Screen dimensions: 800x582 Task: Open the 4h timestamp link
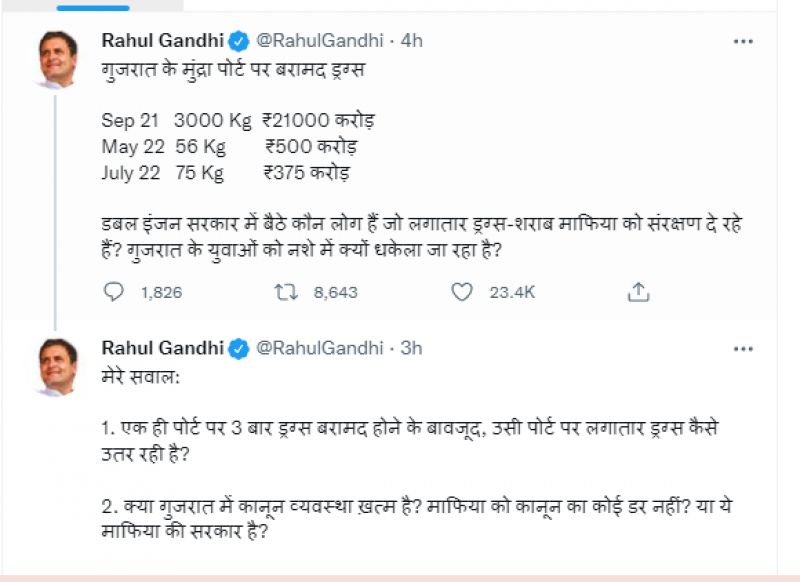coord(411,41)
